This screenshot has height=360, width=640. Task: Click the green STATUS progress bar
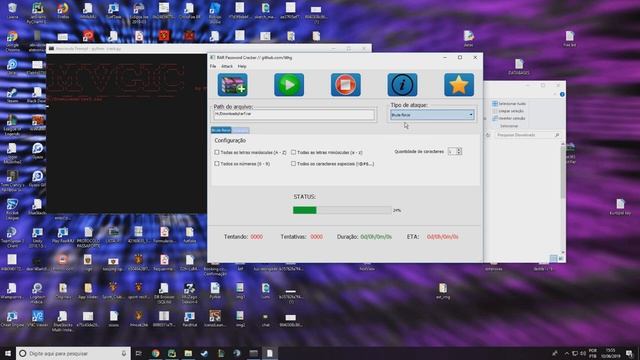(x=342, y=210)
